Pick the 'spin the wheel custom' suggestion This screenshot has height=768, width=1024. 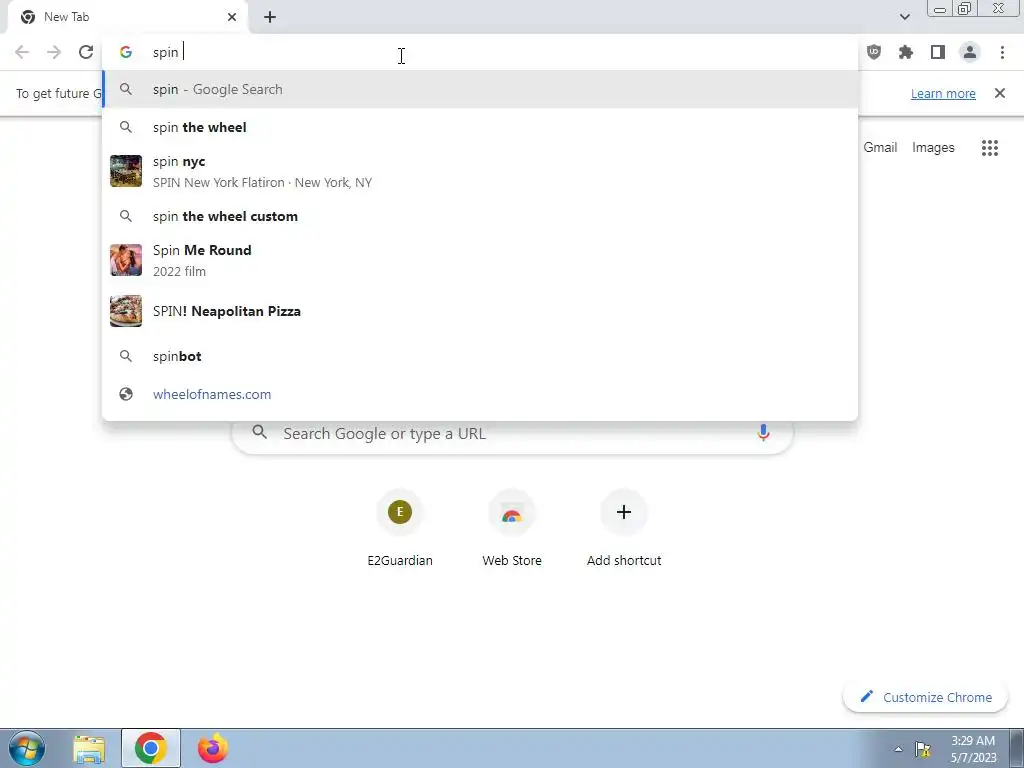(480, 216)
